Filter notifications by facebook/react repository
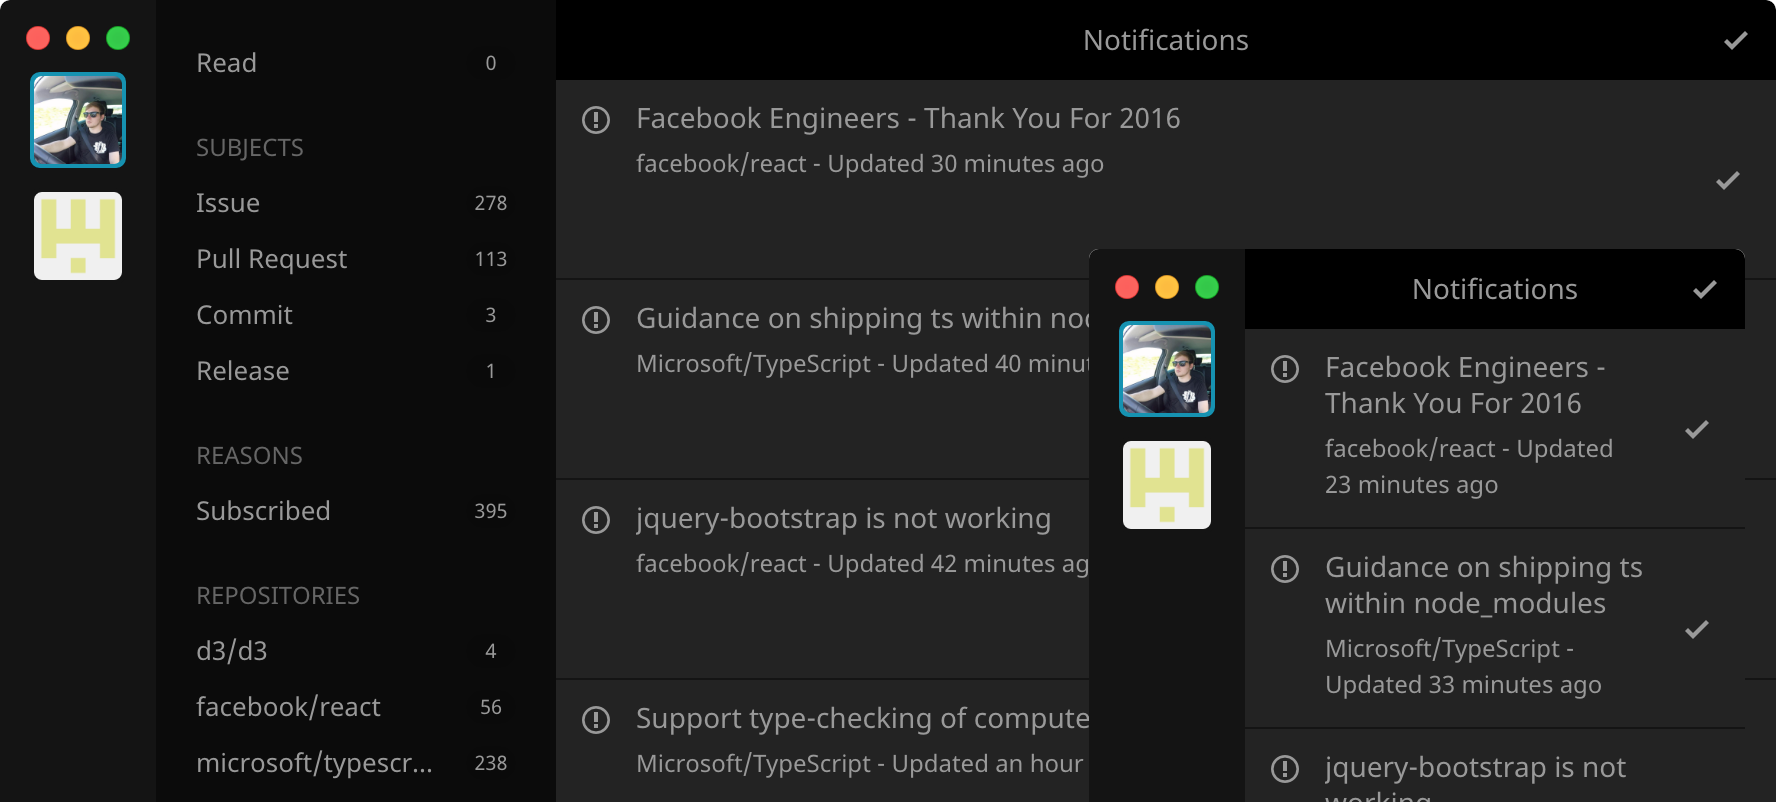The height and width of the screenshot is (802, 1776). point(356,707)
